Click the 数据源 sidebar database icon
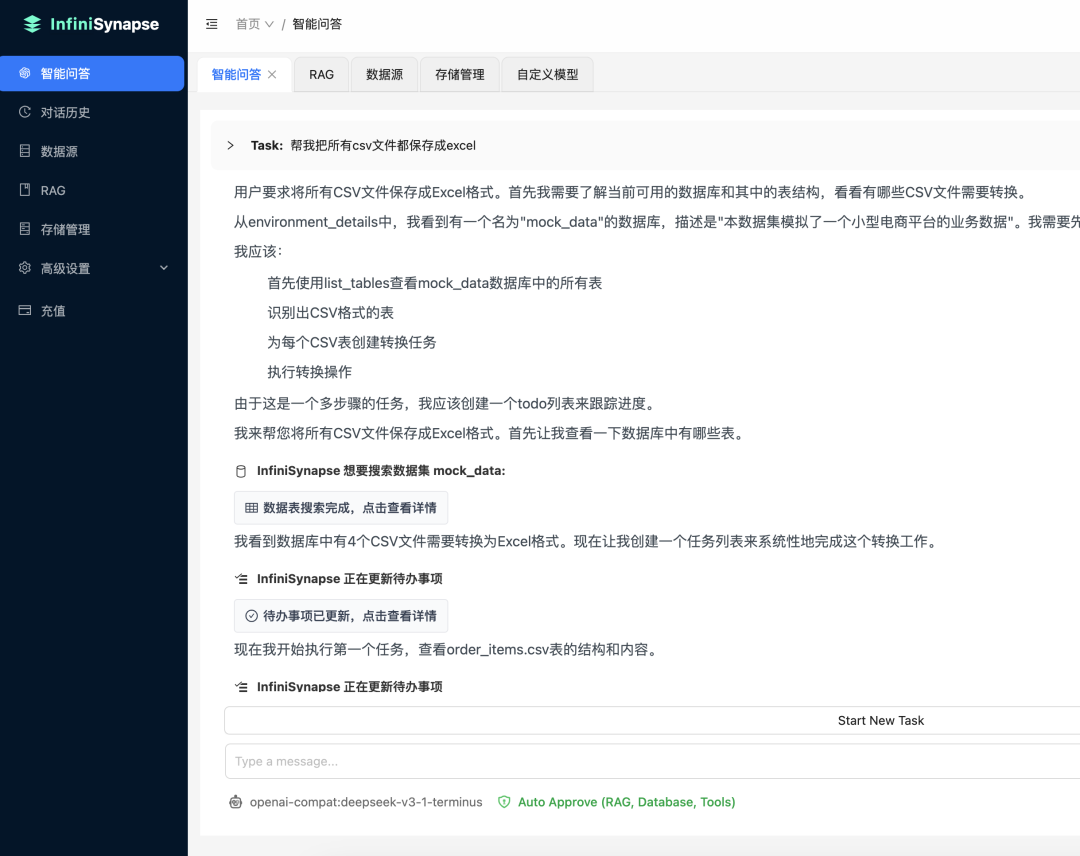The height and width of the screenshot is (856, 1080). click(x=25, y=151)
